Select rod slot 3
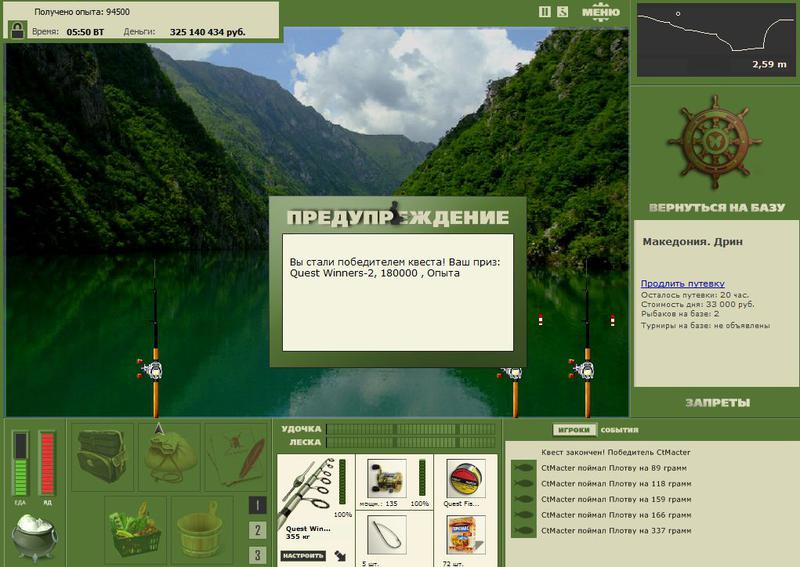Image resolution: width=800 pixels, height=567 pixels. pyautogui.click(x=258, y=555)
